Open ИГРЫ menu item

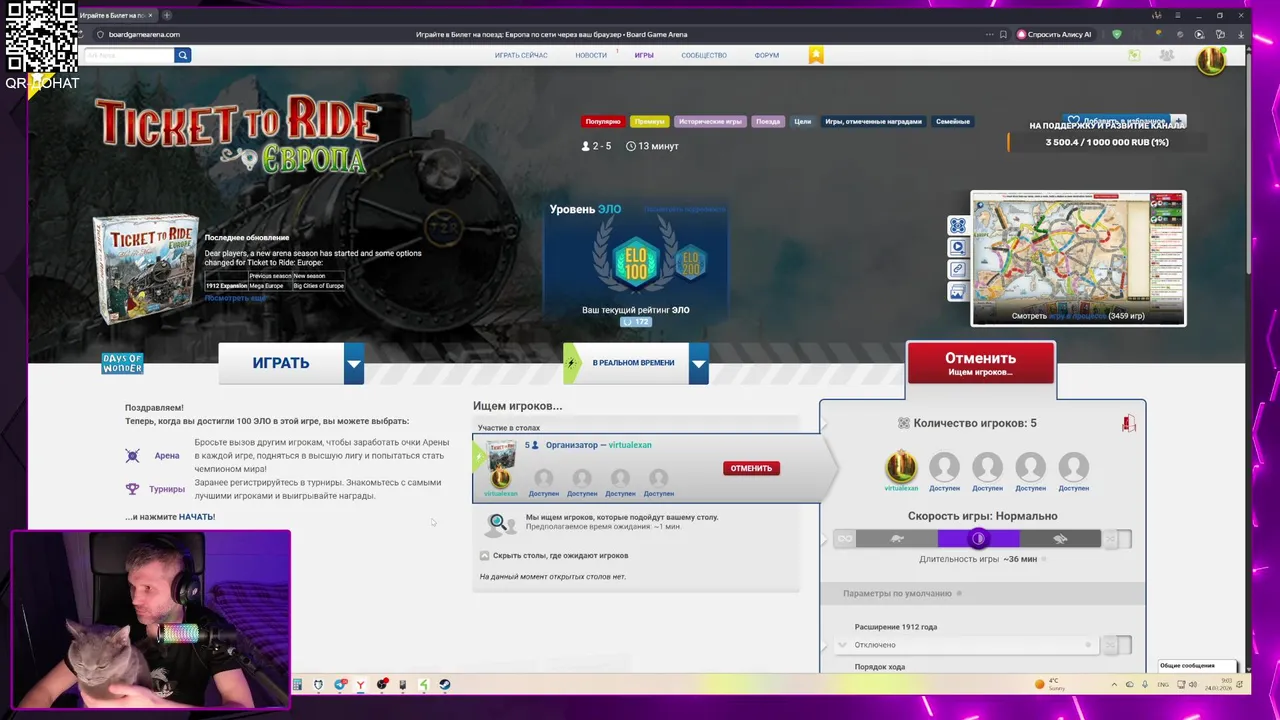pyautogui.click(x=644, y=55)
